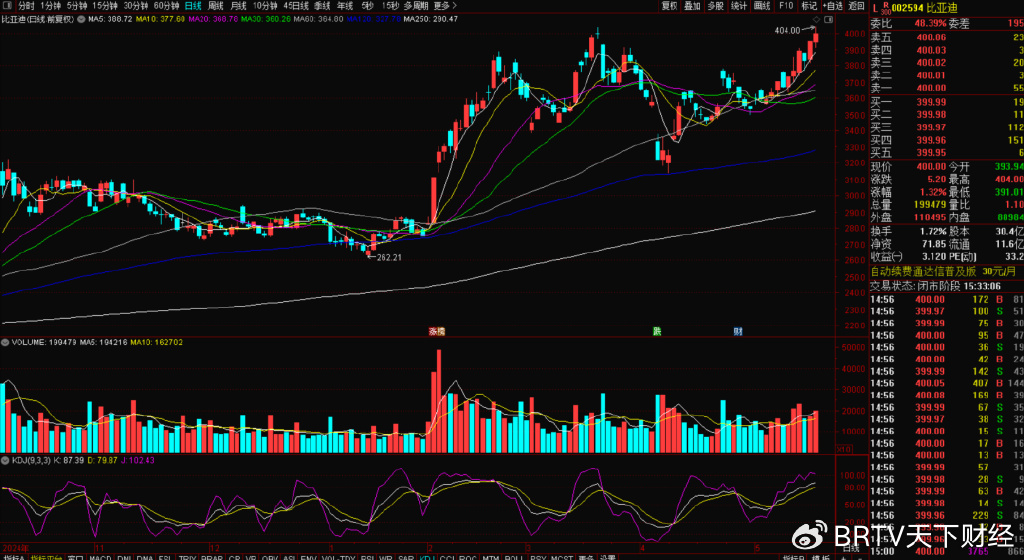The height and width of the screenshot is (560, 1024).
Task: Click the blue 财 marker under the chart
Action: click(738, 331)
